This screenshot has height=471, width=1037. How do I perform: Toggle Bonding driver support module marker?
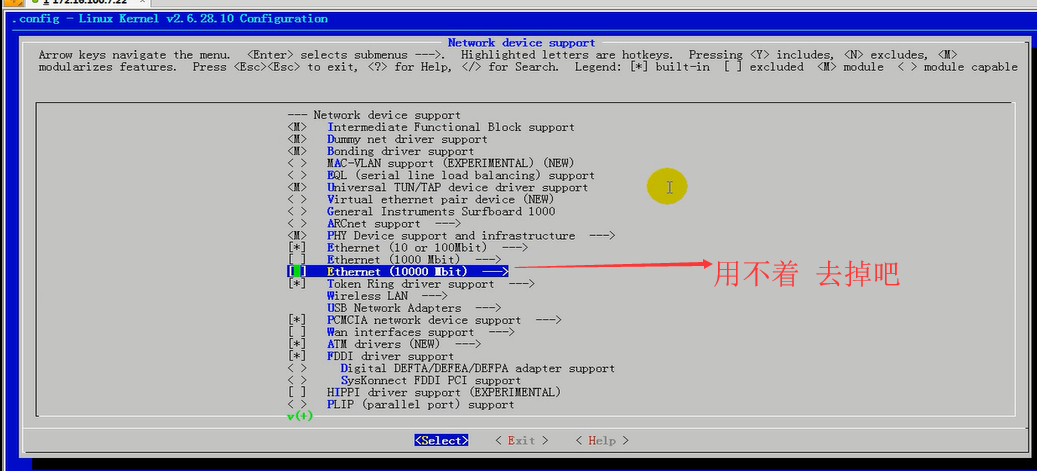click(x=297, y=151)
